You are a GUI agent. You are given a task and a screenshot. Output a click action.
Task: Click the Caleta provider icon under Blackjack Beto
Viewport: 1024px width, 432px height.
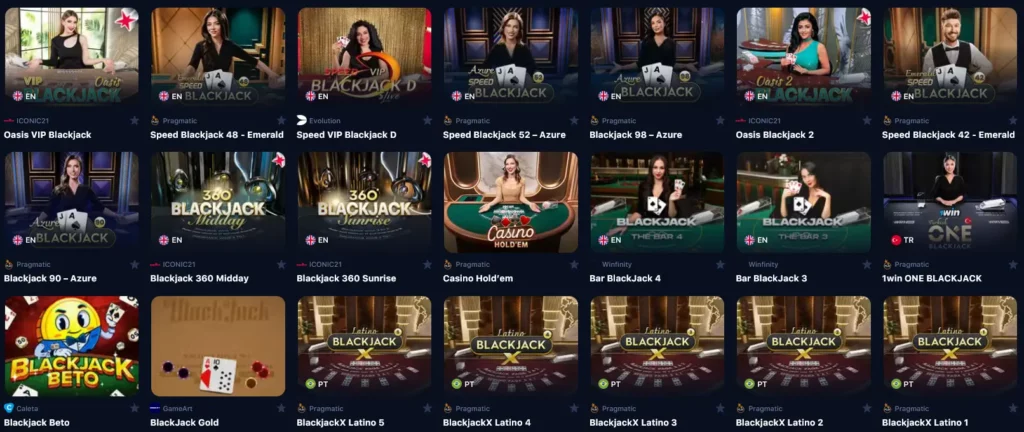pyautogui.click(x=8, y=408)
